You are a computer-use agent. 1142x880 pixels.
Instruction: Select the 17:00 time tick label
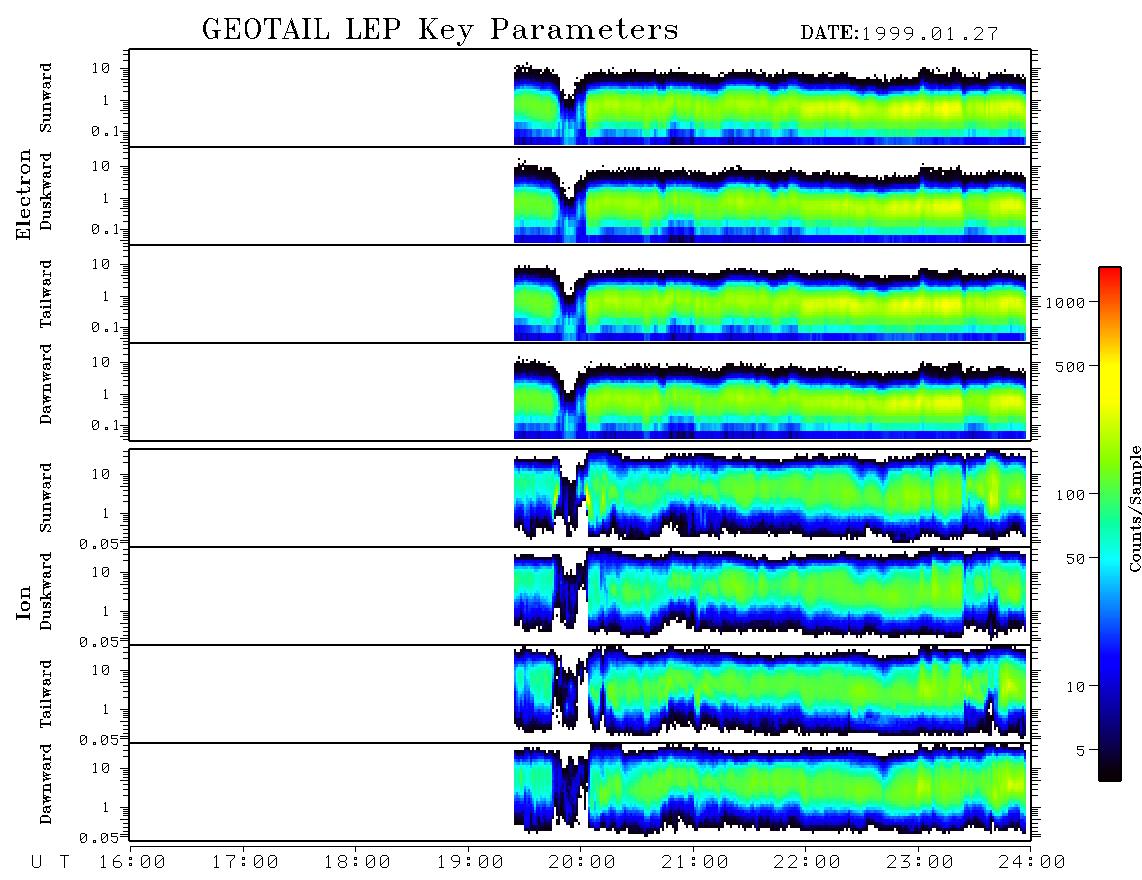[245, 862]
